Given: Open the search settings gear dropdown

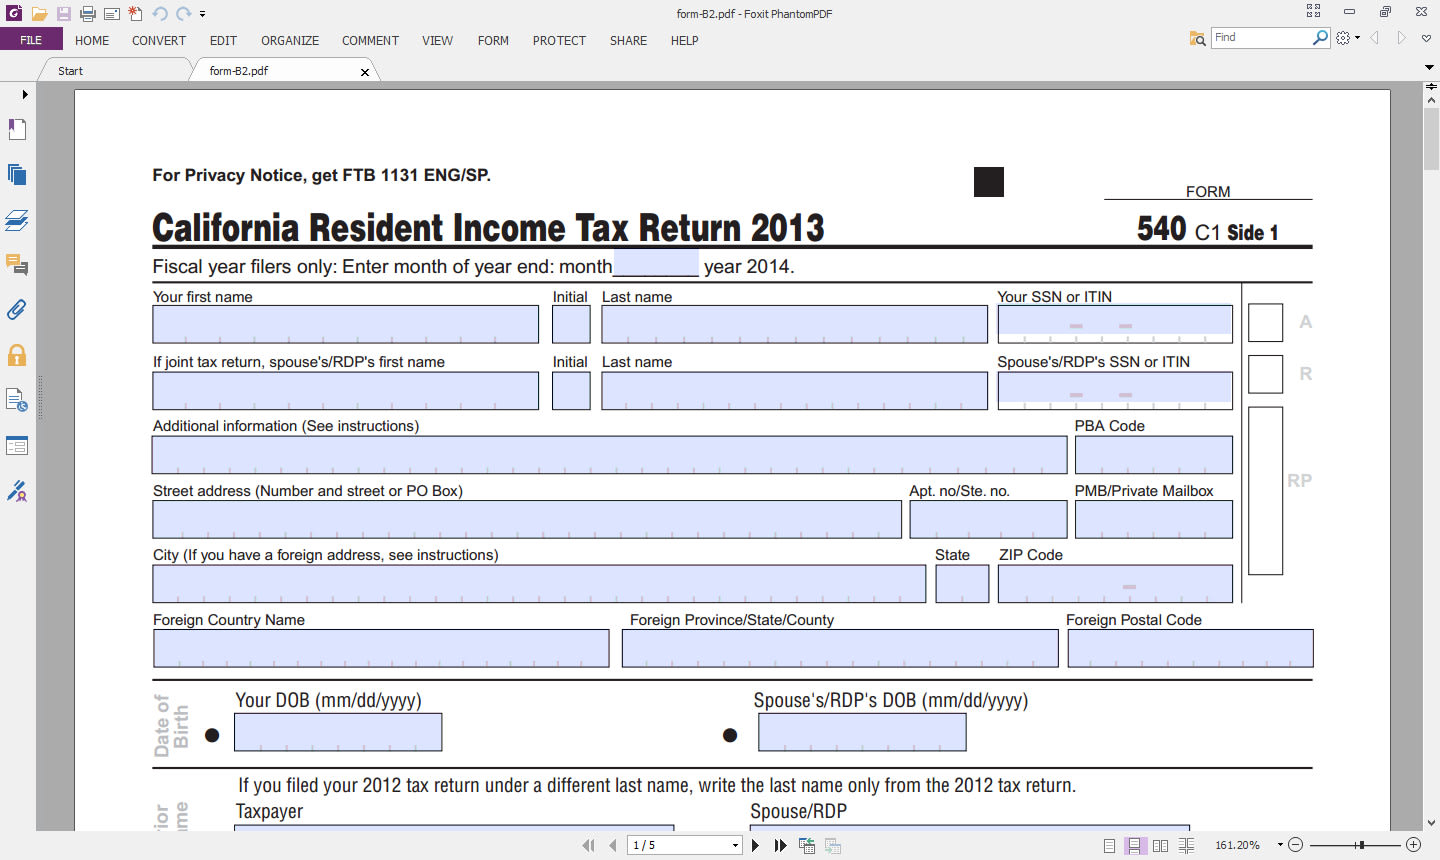Looking at the screenshot, I should pyautogui.click(x=1348, y=38).
